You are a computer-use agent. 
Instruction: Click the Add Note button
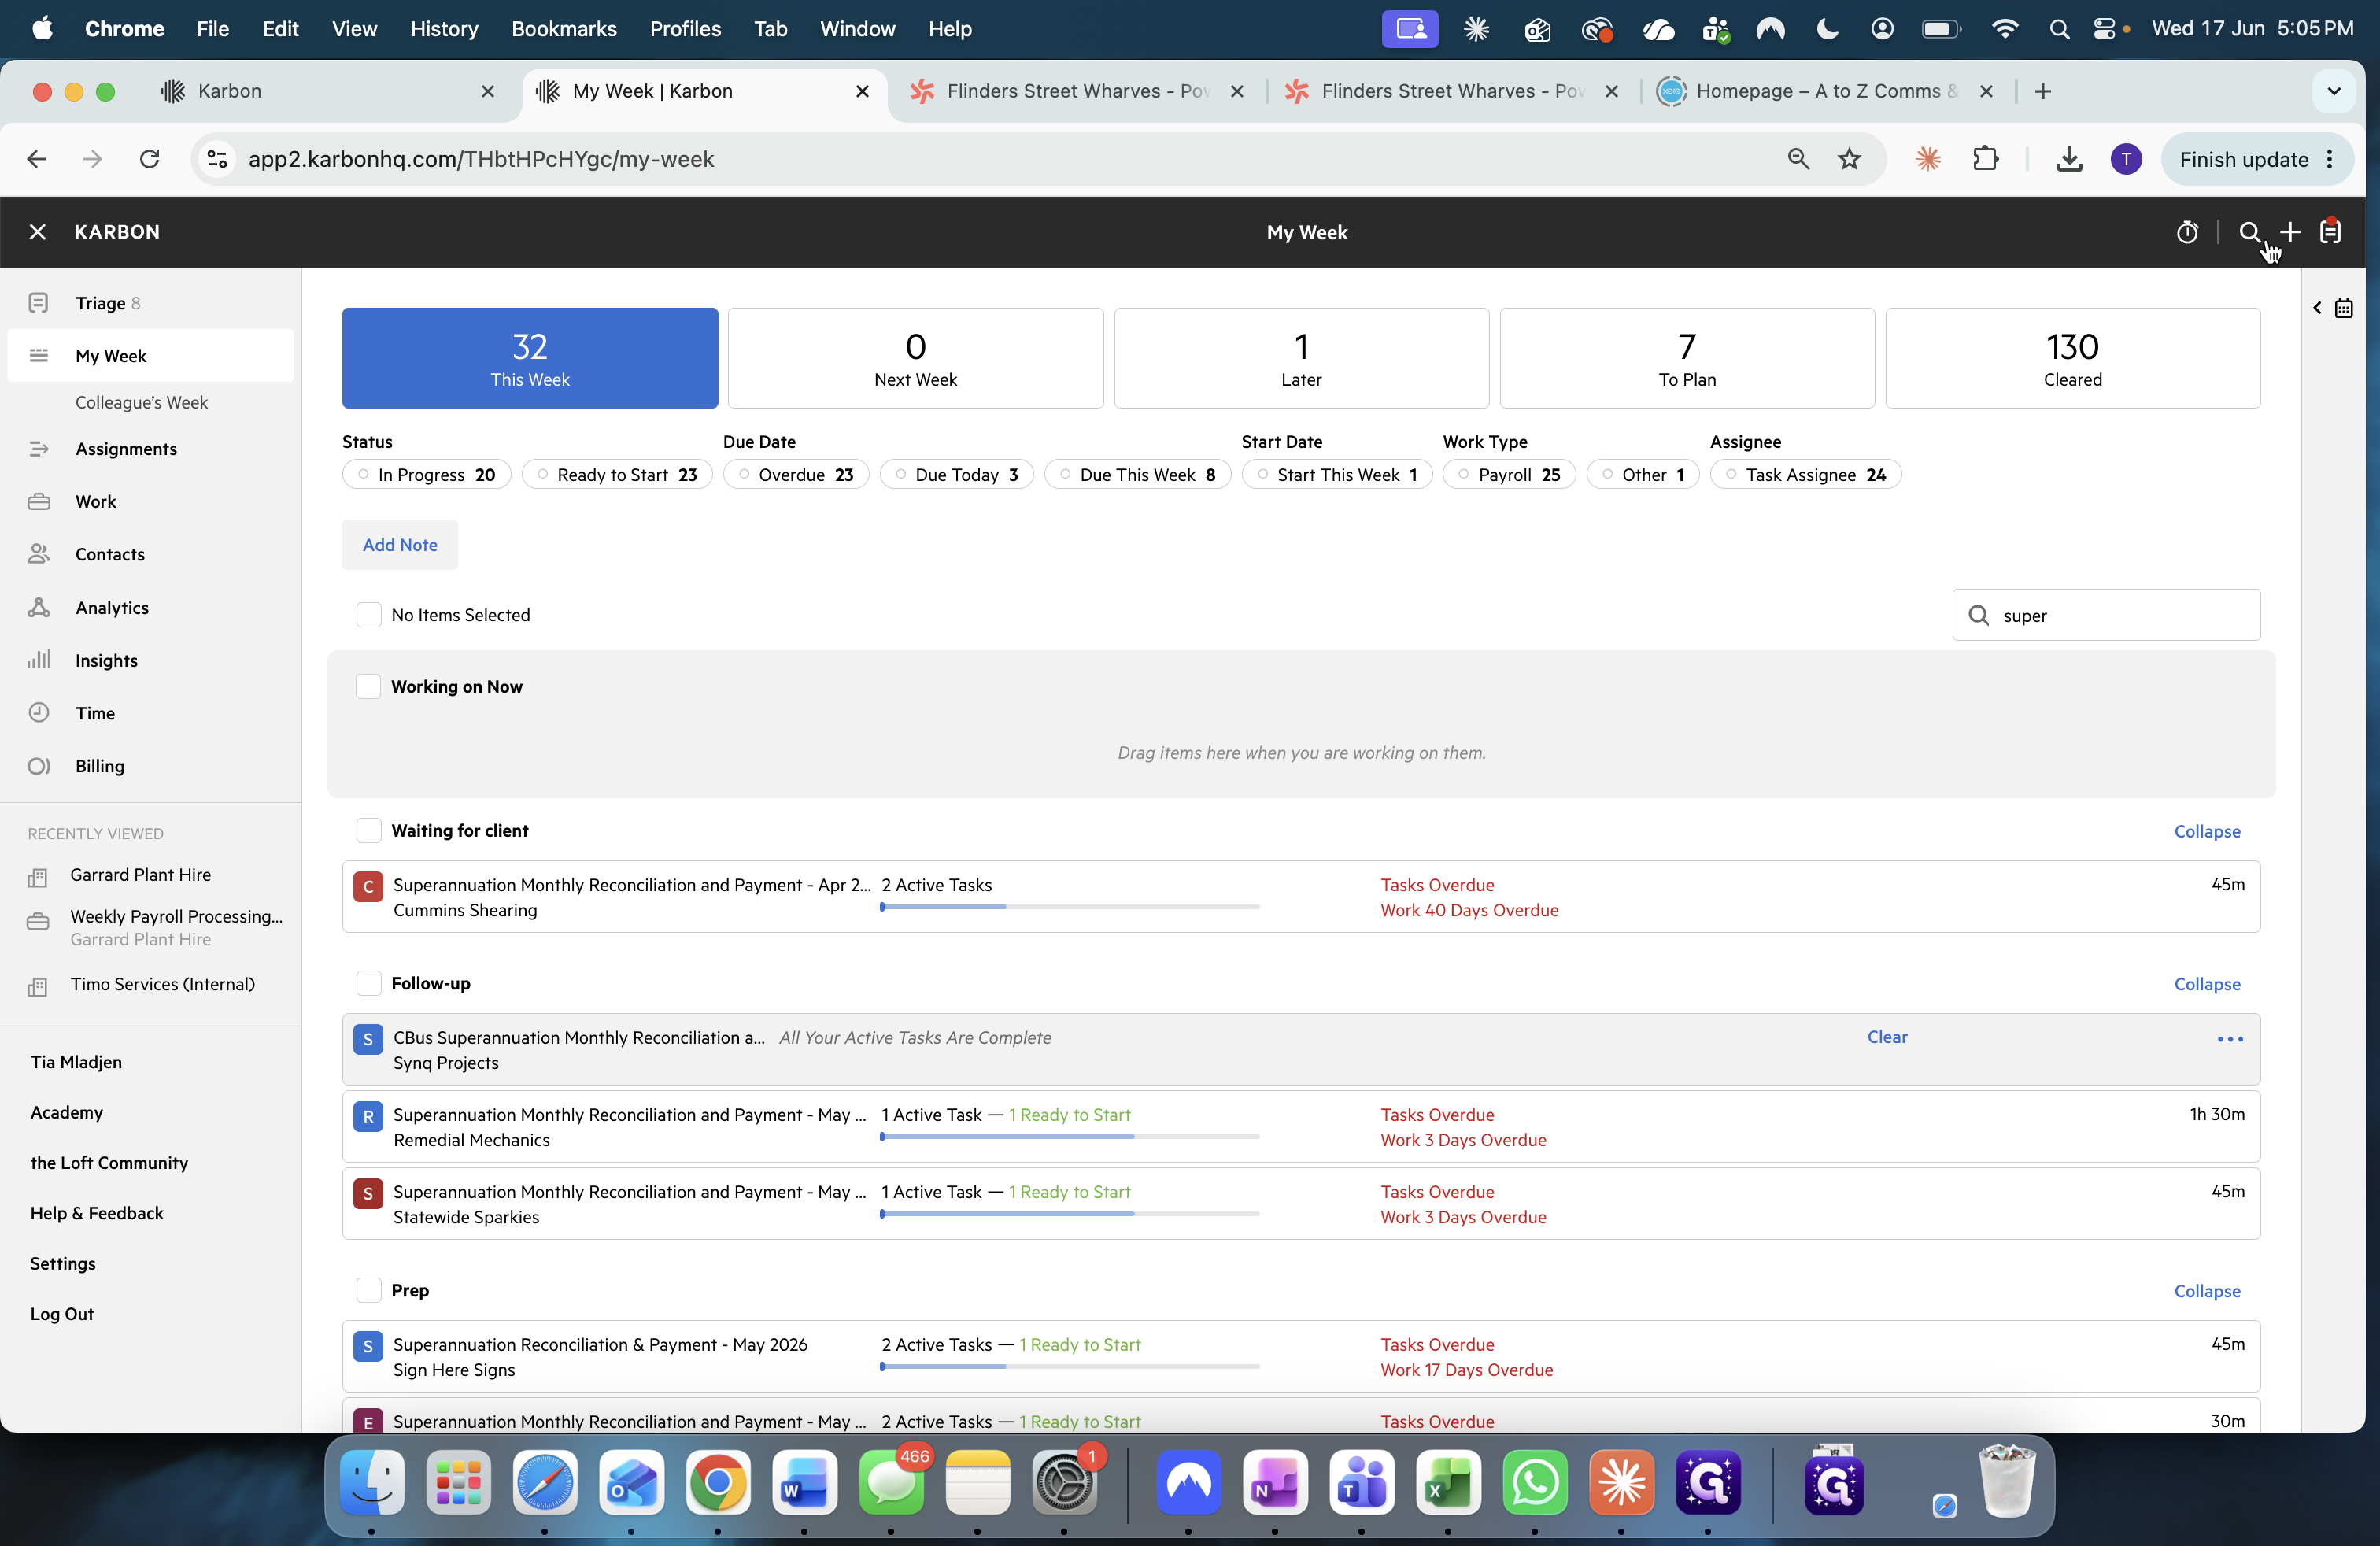(x=400, y=545)
